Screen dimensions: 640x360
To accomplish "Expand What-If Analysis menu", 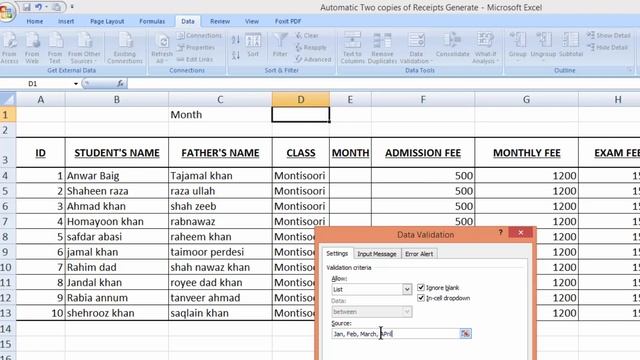I will coord(485,48).
